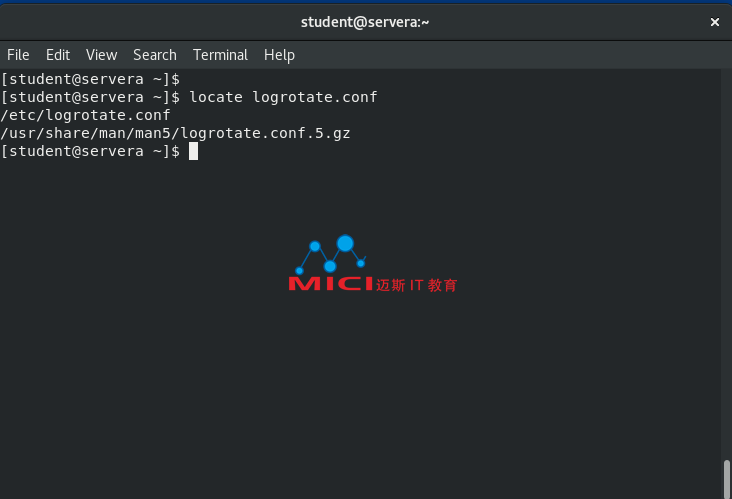Open the Search menu
732x499 pixels.
(x=155, y=55)
